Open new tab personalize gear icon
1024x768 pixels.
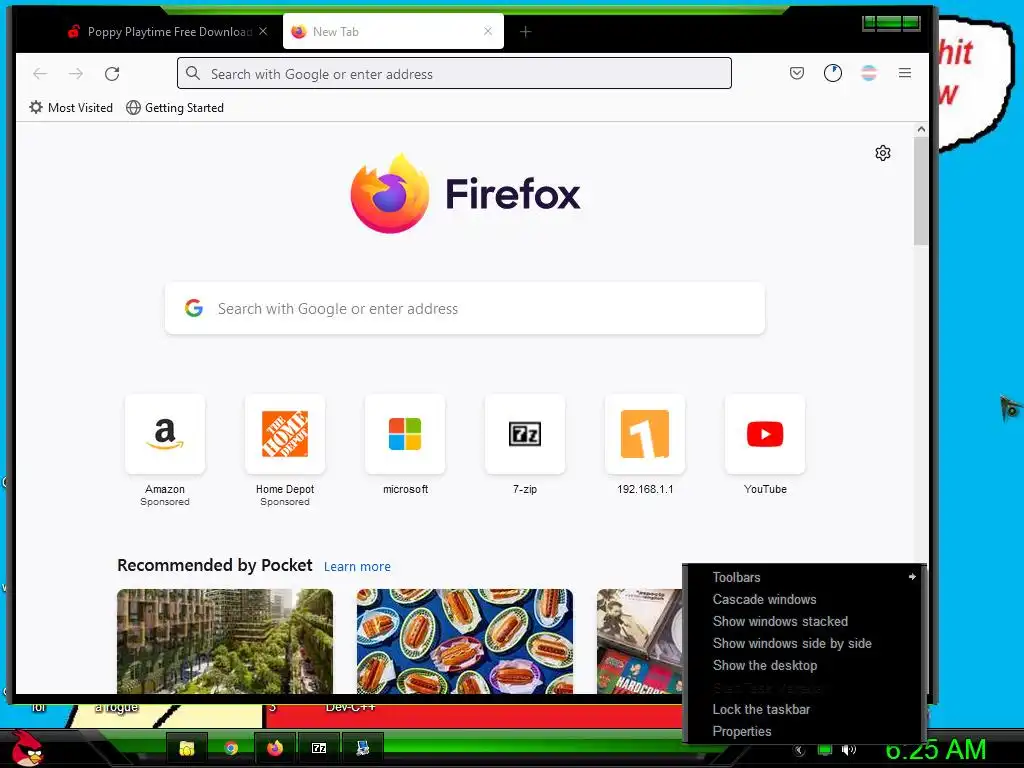pos(883,153)
